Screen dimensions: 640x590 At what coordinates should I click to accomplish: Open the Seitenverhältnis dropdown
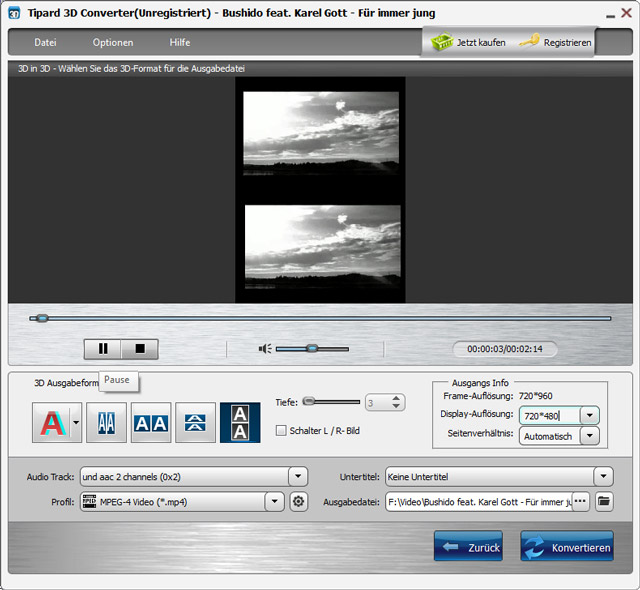point(590,436)
